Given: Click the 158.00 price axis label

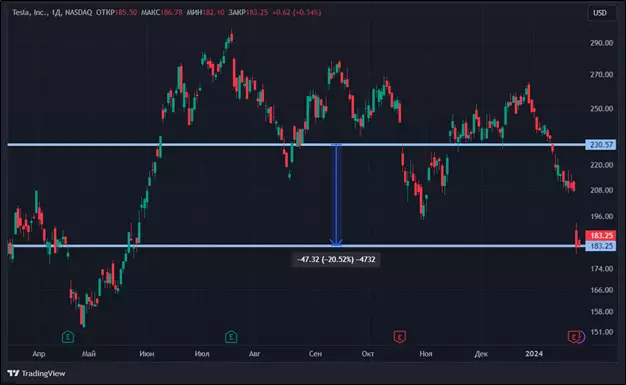Looking at the screenshot, I should (x=602, y=312).
